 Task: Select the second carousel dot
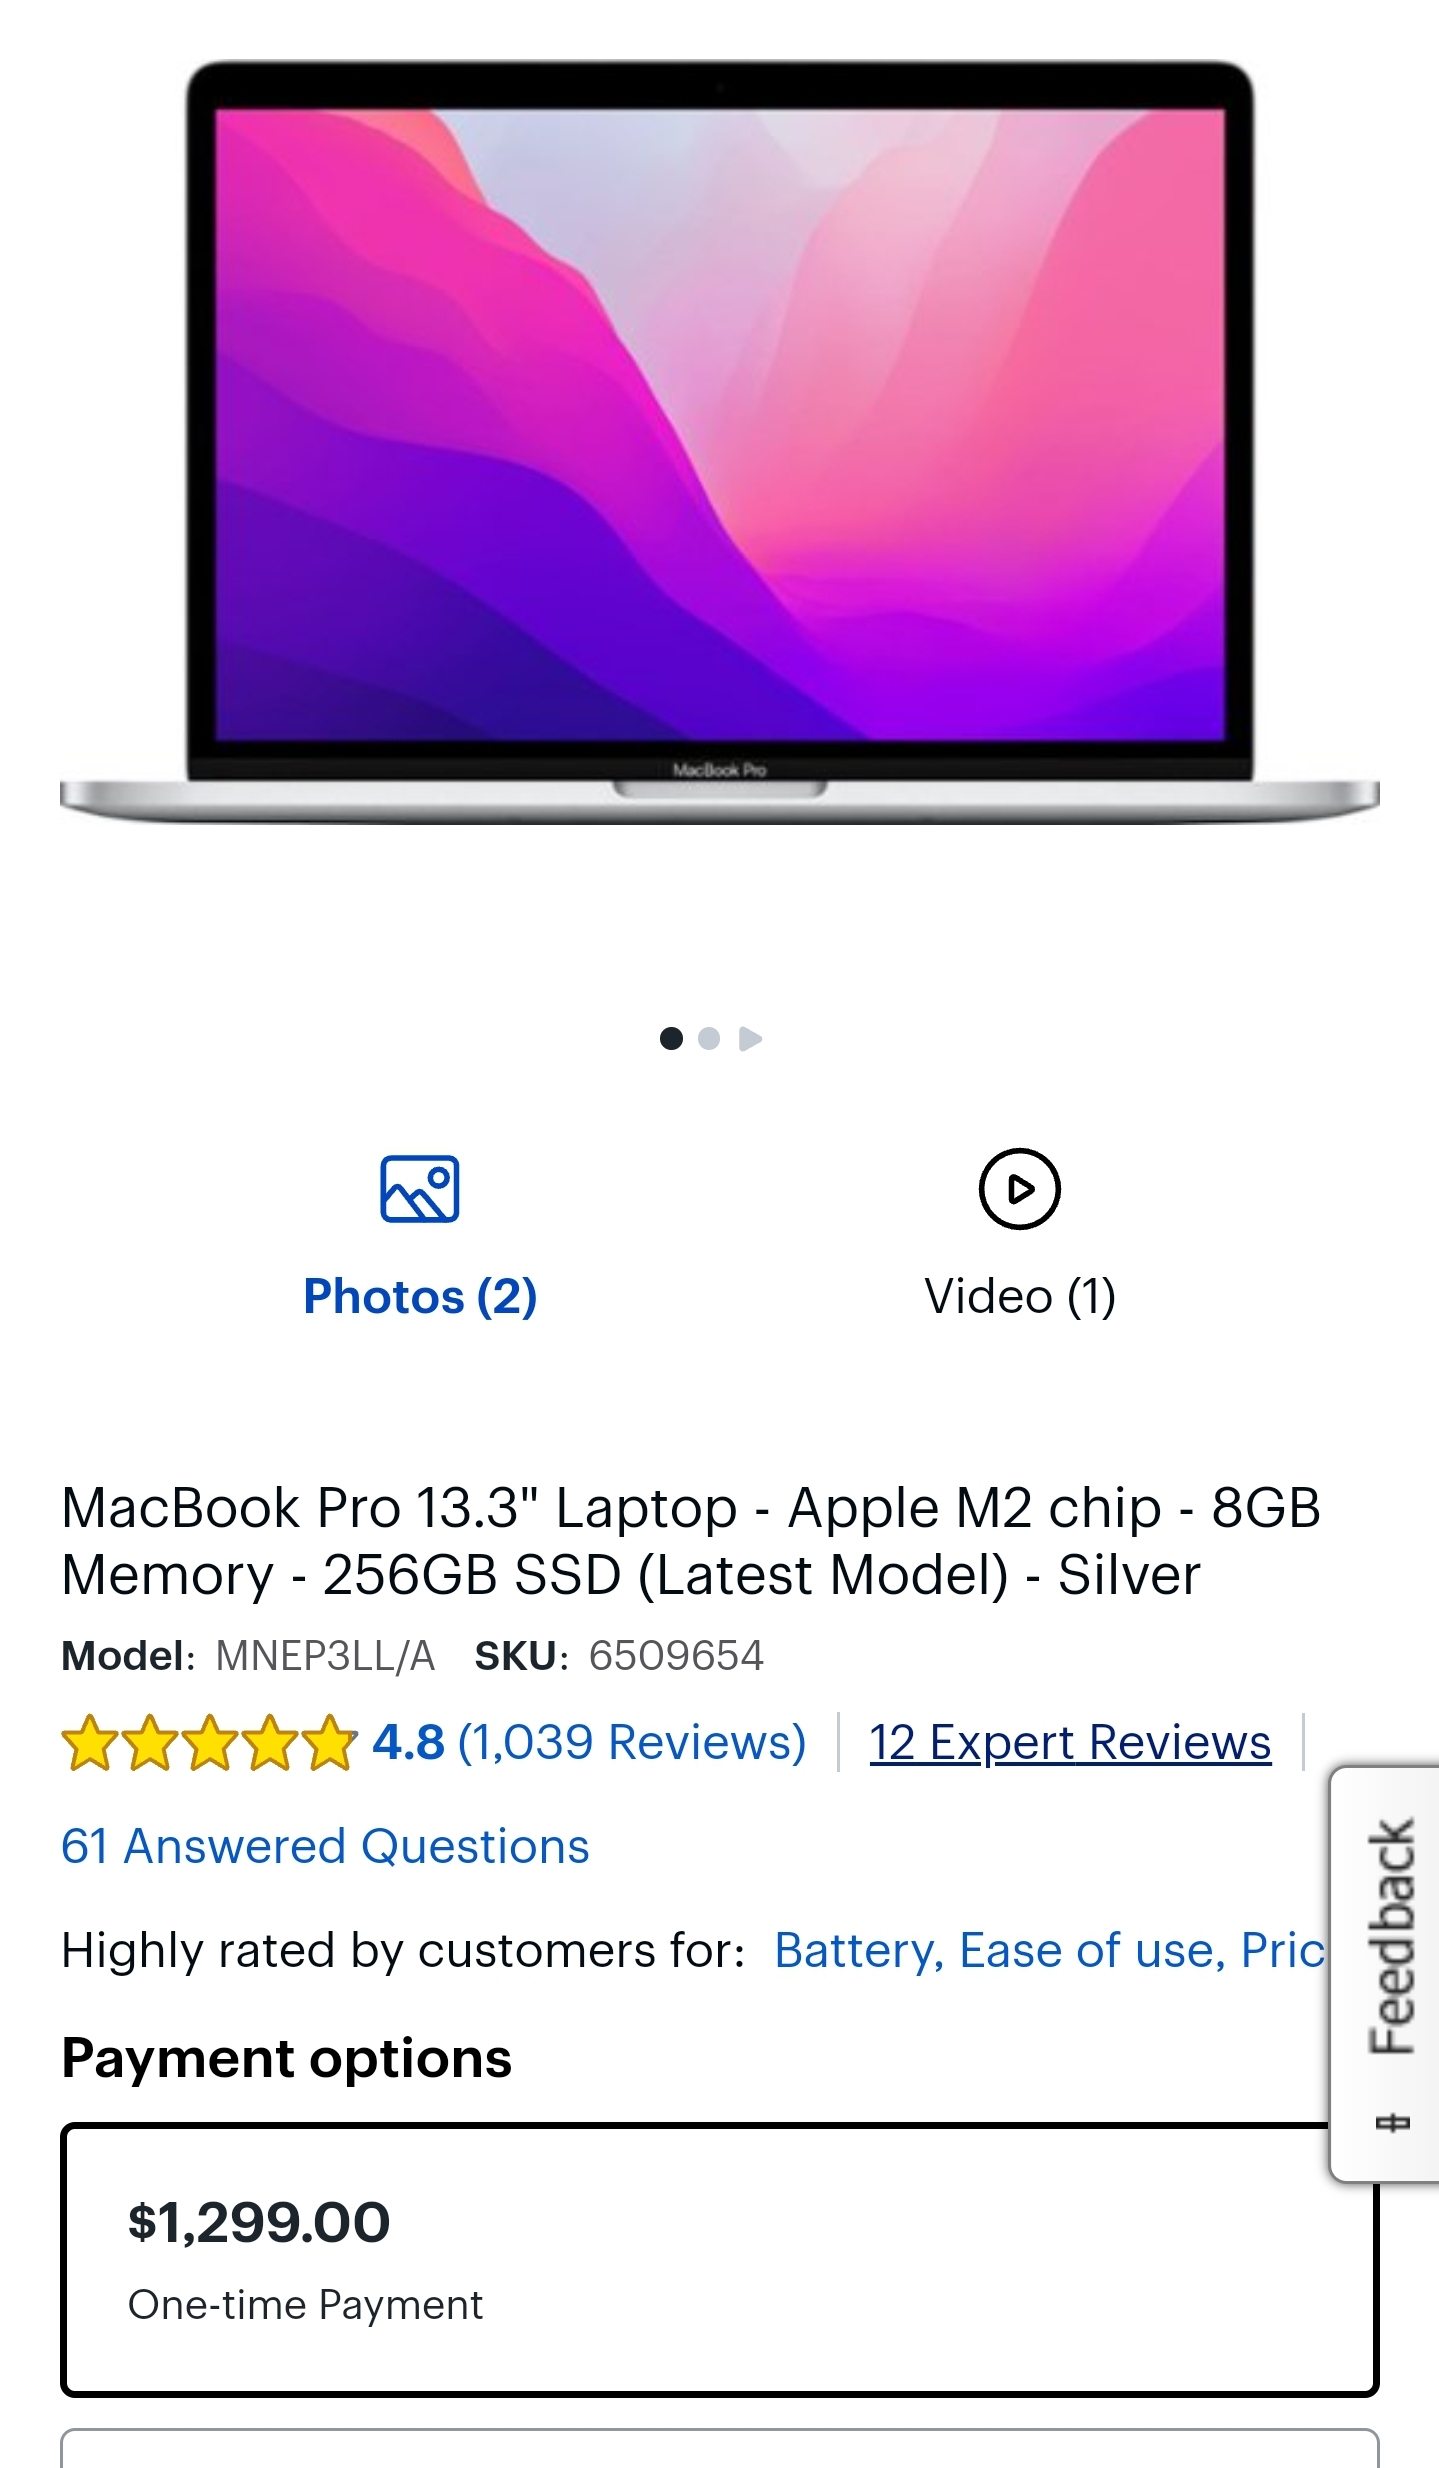coord(709,1039)
